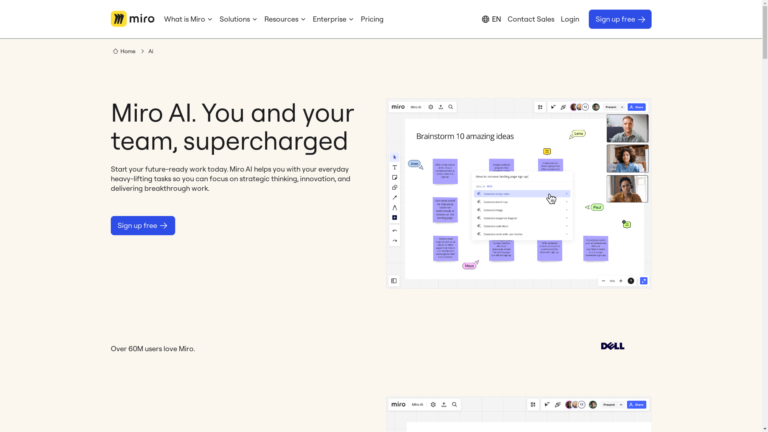
Task: Expand the Enterprise dropdown
Action: click(333, 19)
